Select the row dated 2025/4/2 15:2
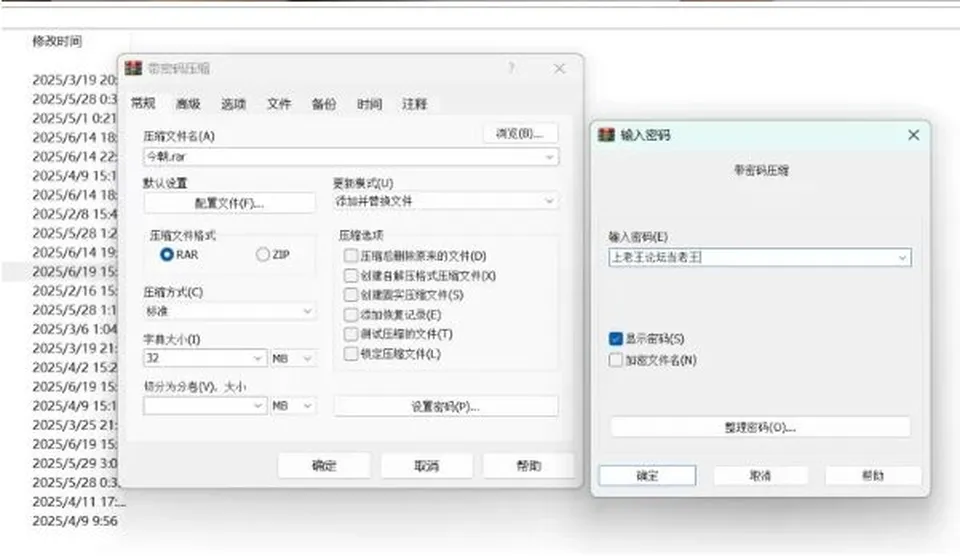This screenshot has height=556, width=960. tap(75, 367)
